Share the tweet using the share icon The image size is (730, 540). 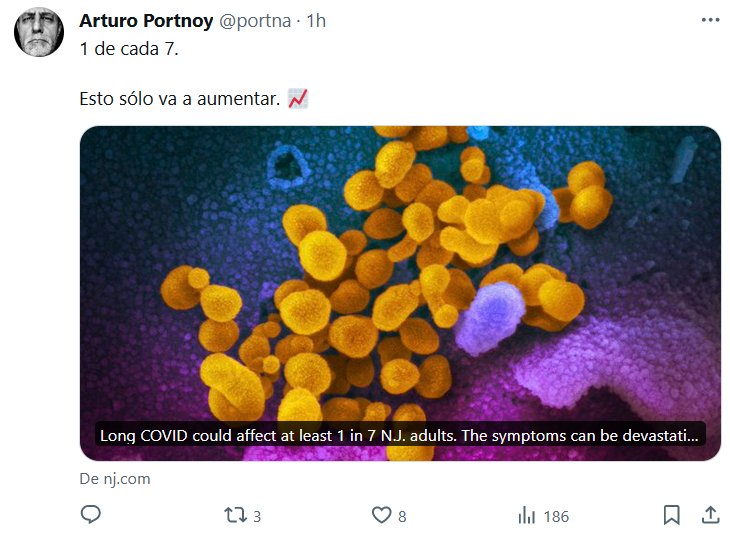pos(710,516)
